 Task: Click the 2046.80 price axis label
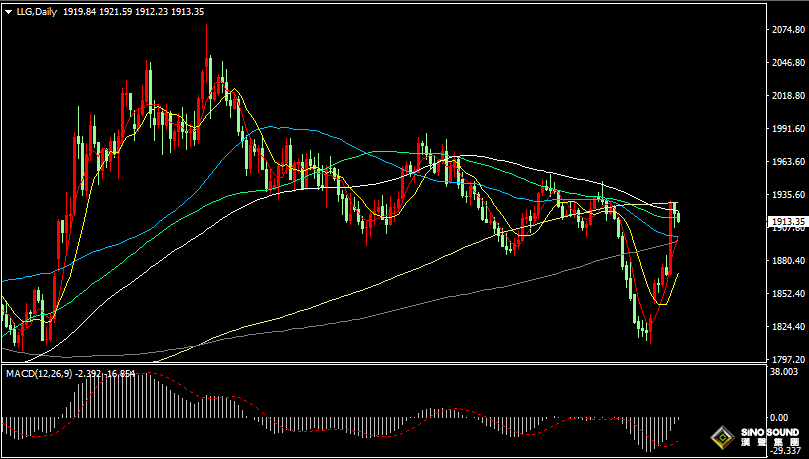pos(788,63)
